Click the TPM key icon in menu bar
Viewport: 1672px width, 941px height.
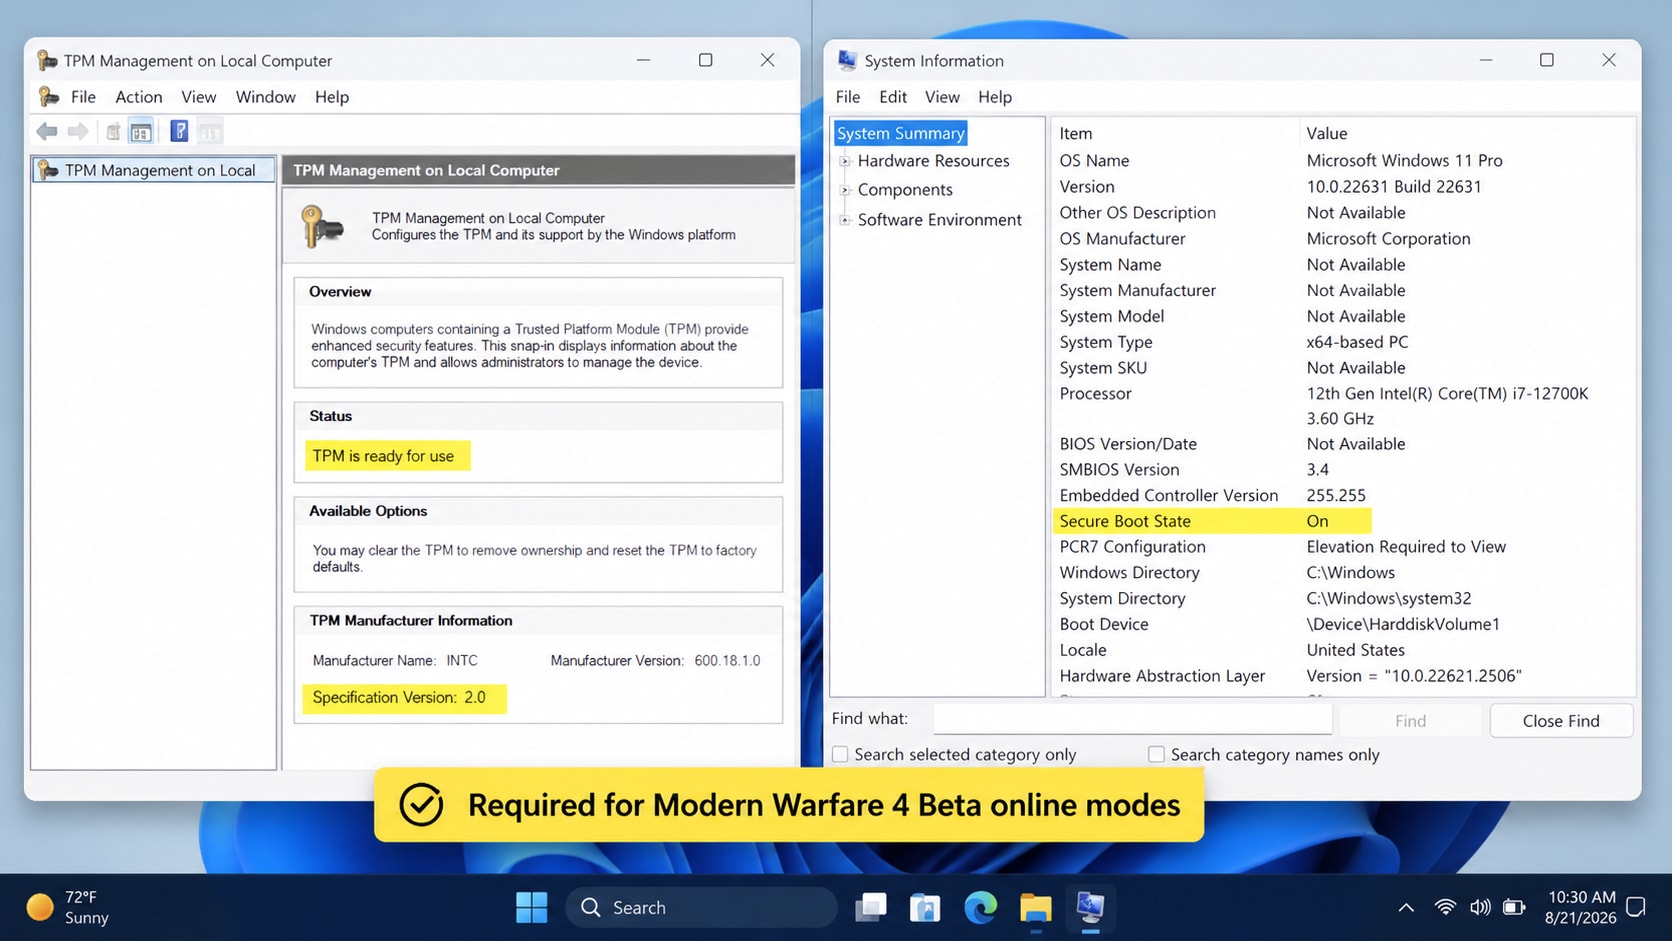(x=48, y=97)
